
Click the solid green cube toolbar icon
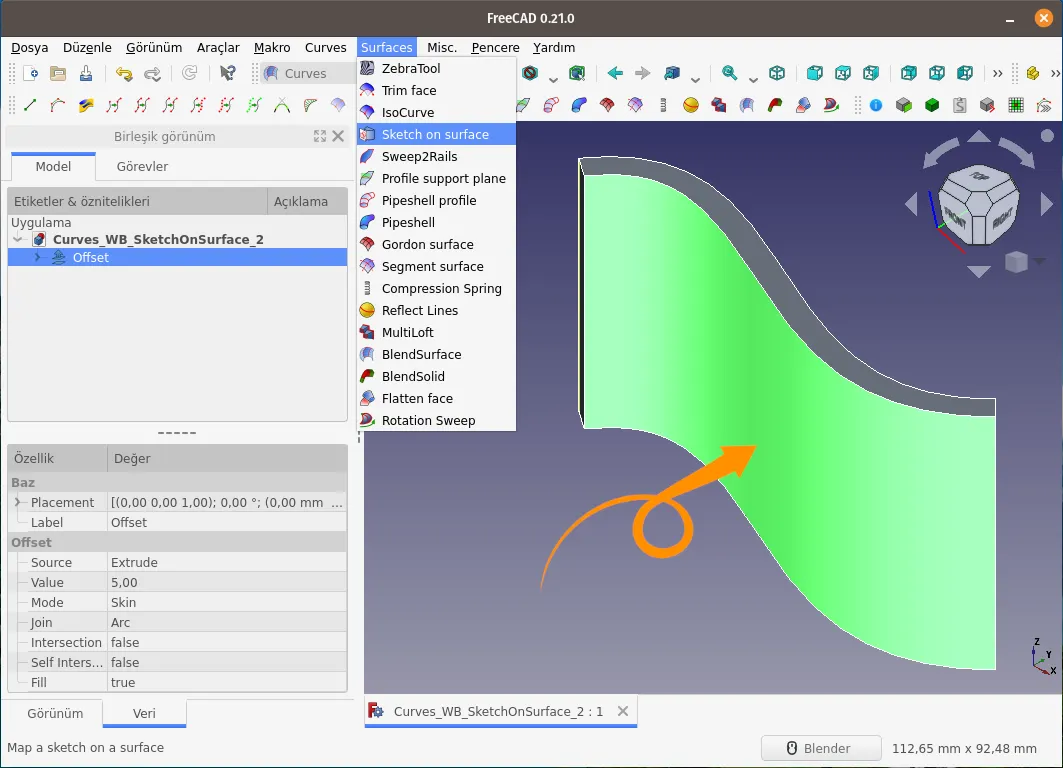pos(932,105)
